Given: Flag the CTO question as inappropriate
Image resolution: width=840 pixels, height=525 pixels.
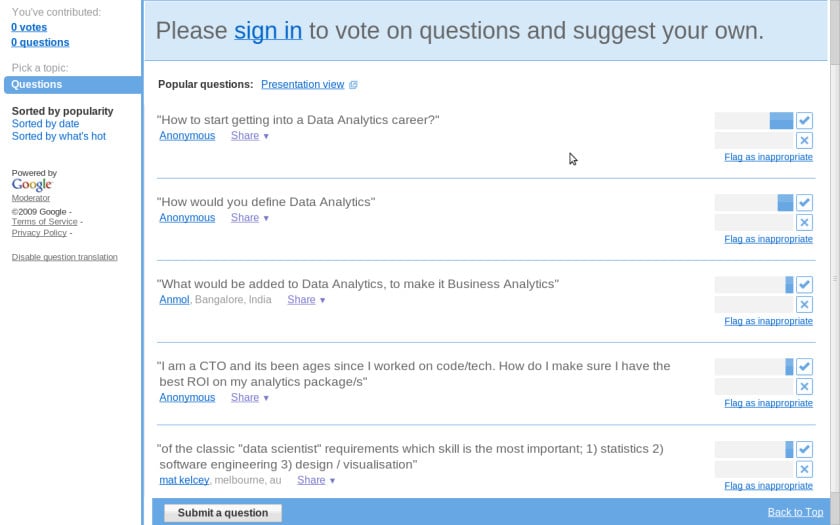Looking at the screenshot, I should (768, 403).
